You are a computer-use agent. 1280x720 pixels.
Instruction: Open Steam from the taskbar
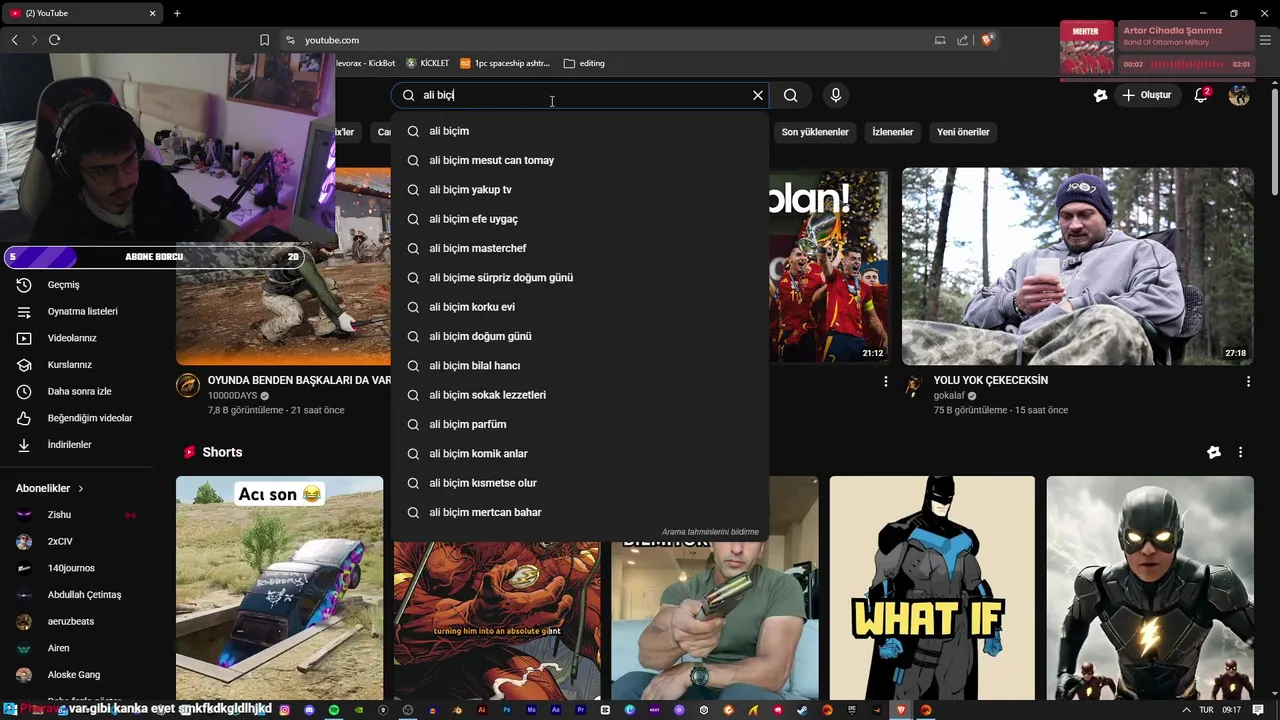pyautogui.click(x=802, y=710)
